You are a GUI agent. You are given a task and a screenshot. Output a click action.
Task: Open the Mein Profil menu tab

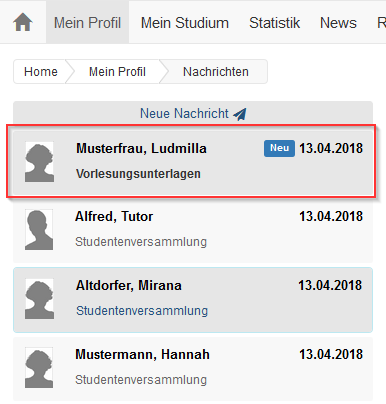click(x=87, y=22)
